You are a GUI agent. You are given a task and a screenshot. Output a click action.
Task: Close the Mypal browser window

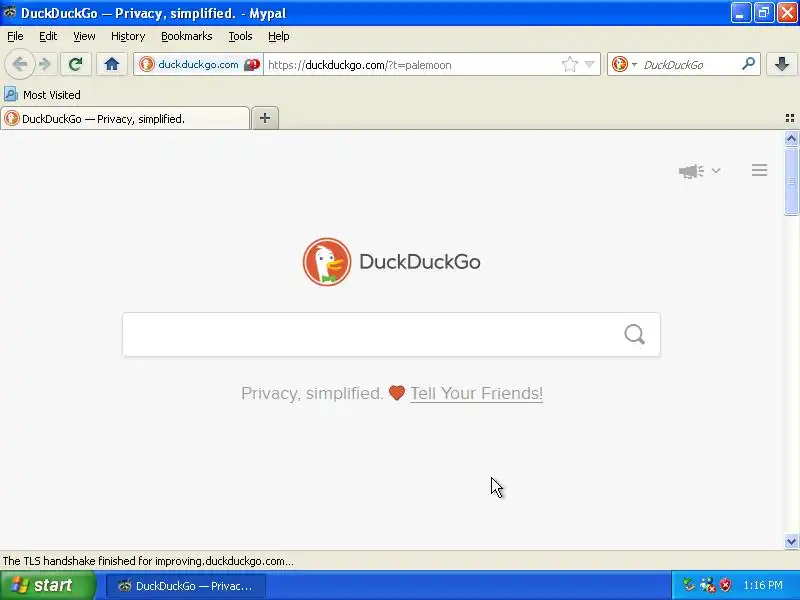tap(787, 13)
